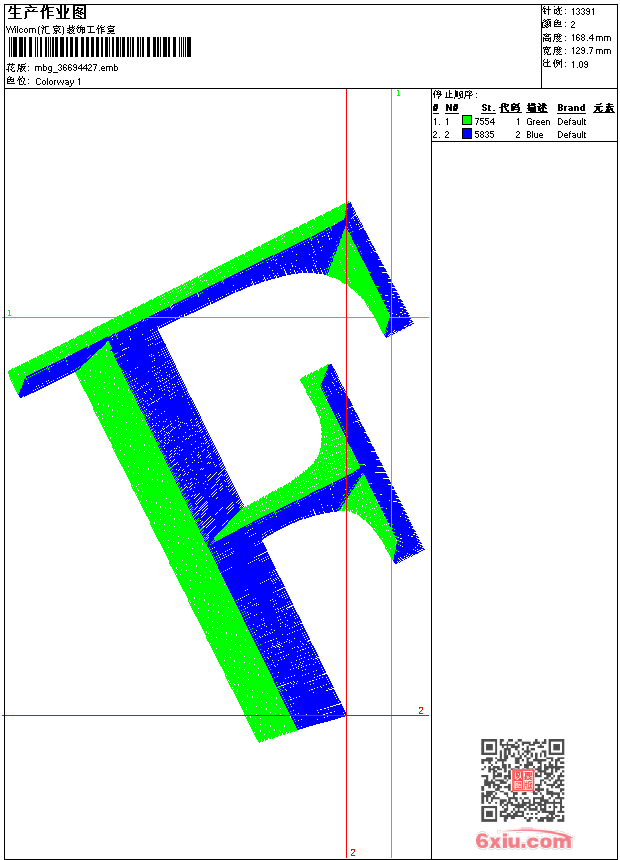Select stitch count 7554 in Green row
The width and height of the screenshot is (620, 860).
pos(484,122)
